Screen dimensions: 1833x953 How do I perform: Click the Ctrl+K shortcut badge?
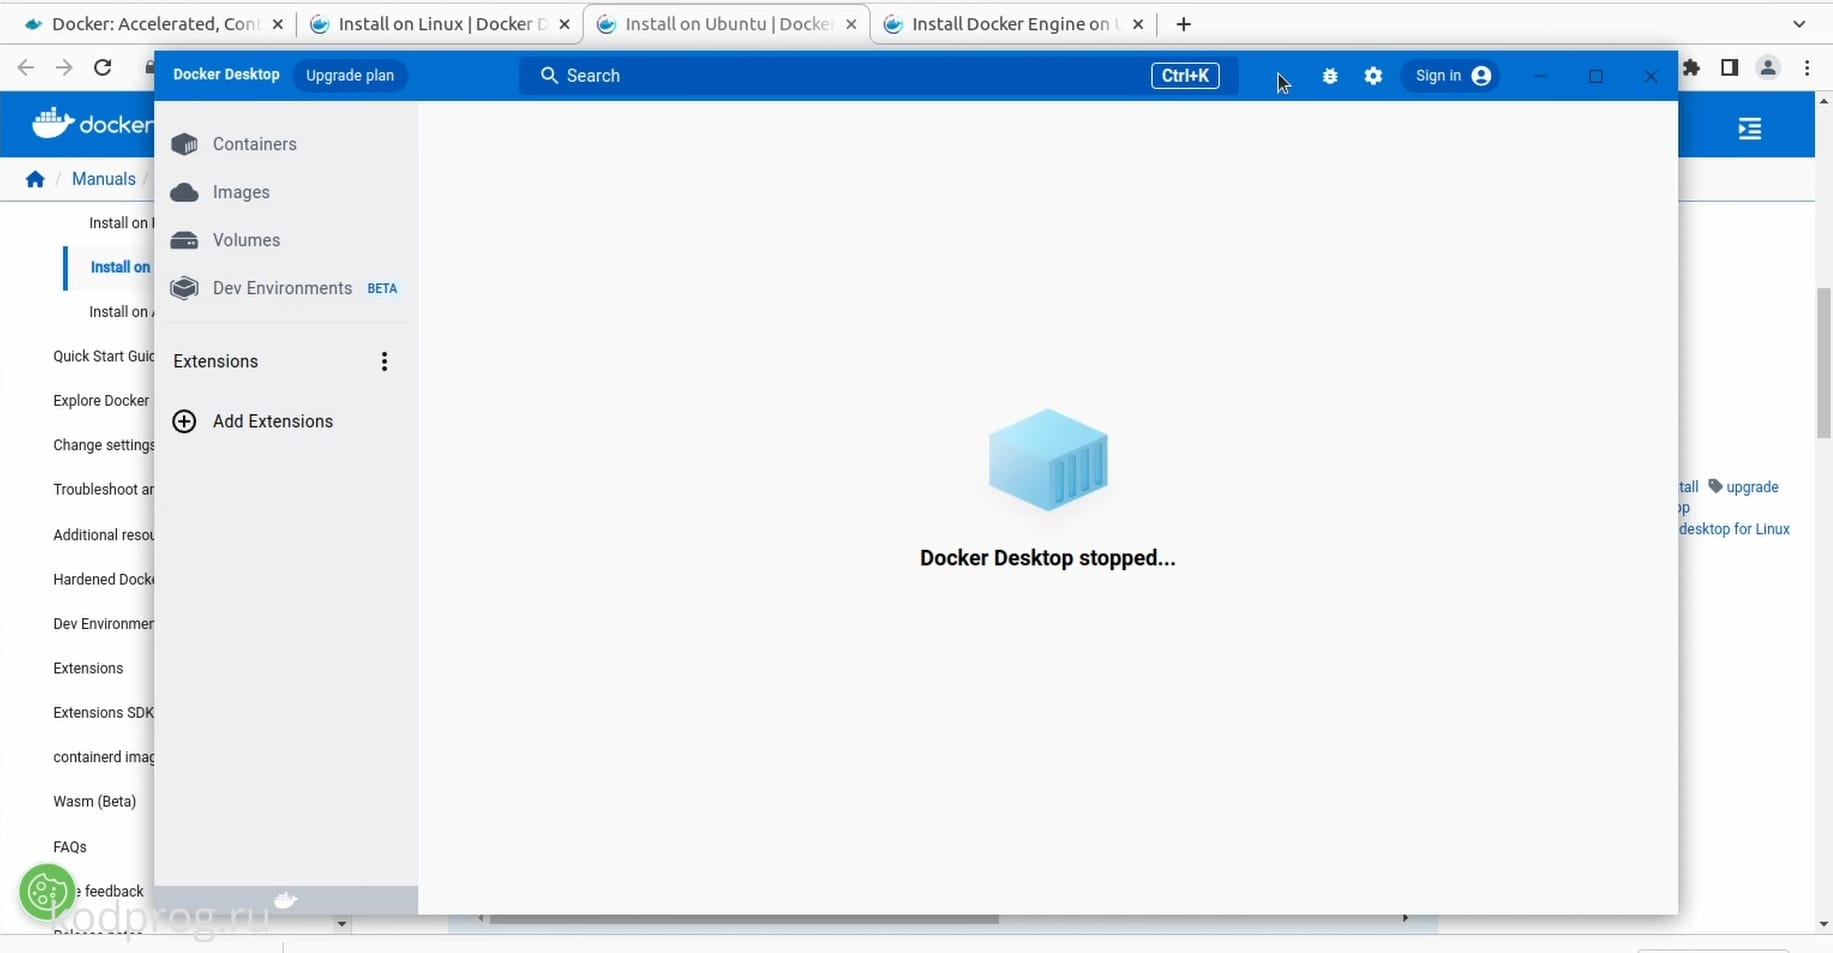coord(1185,75)
